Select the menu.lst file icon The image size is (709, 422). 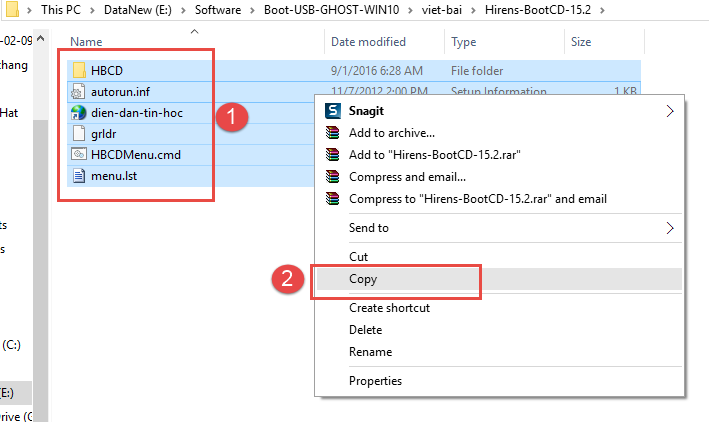(80, 176)
